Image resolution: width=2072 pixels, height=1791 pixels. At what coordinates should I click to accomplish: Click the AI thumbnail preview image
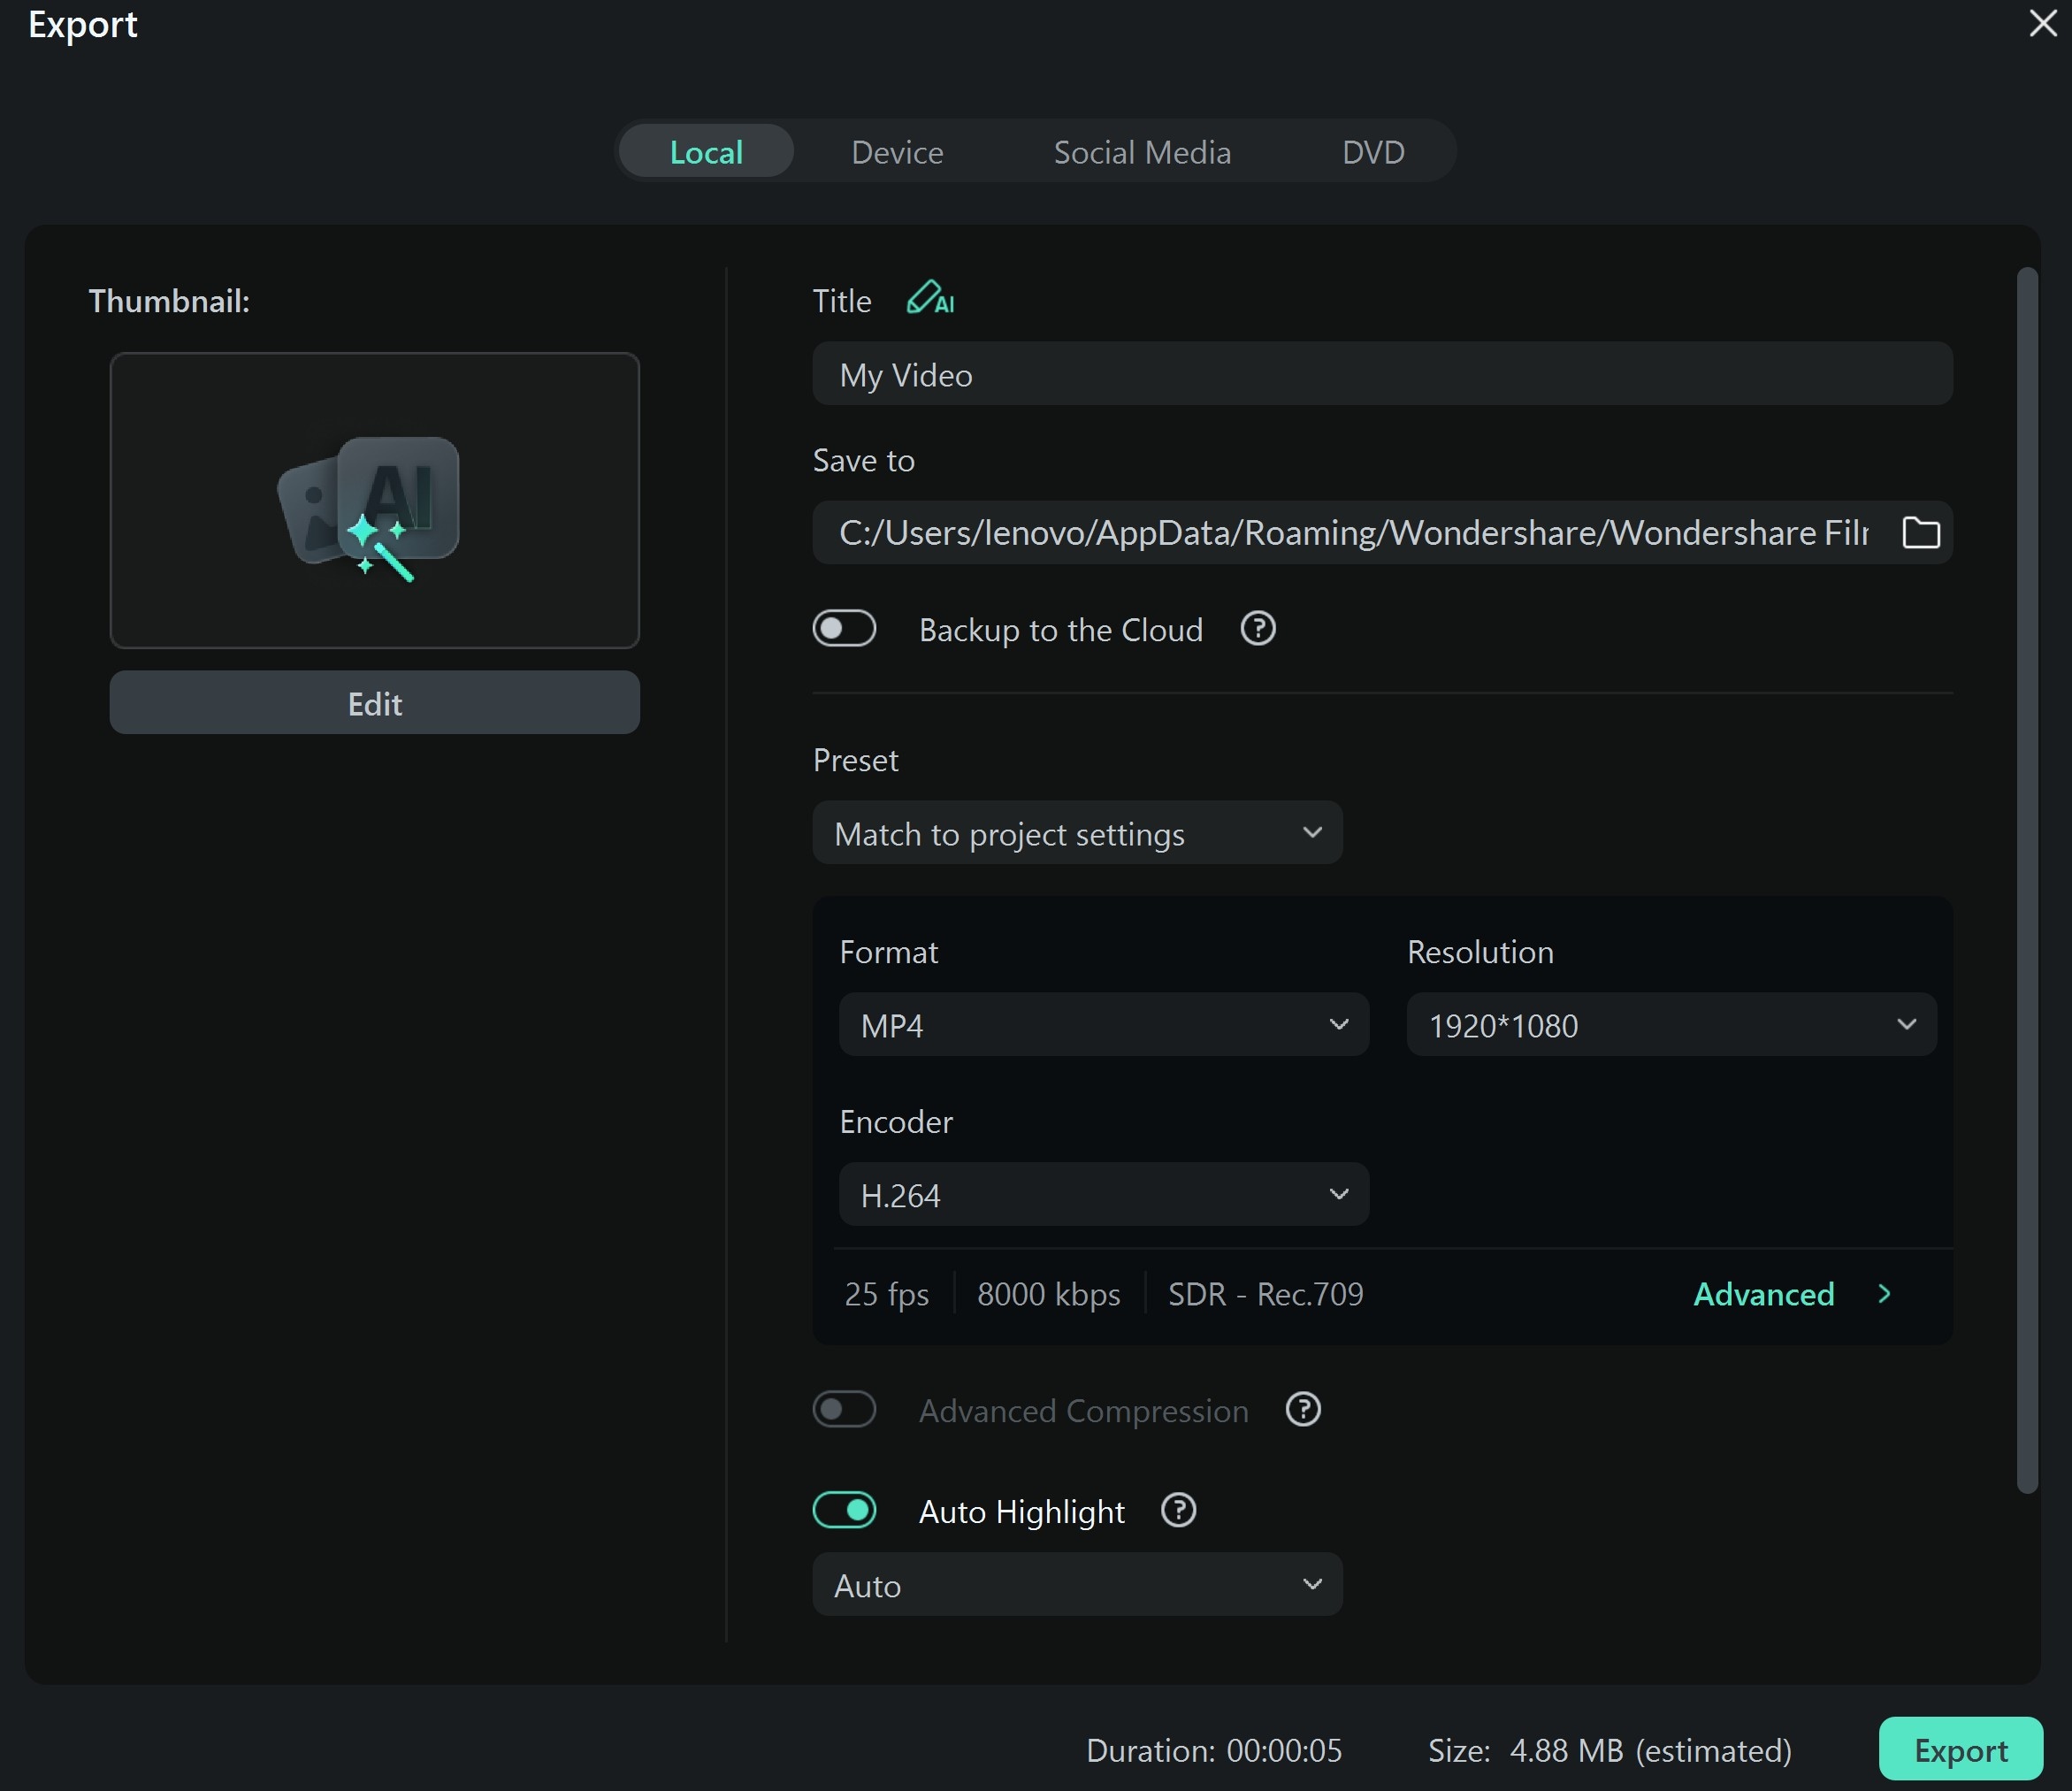point(375,500)
